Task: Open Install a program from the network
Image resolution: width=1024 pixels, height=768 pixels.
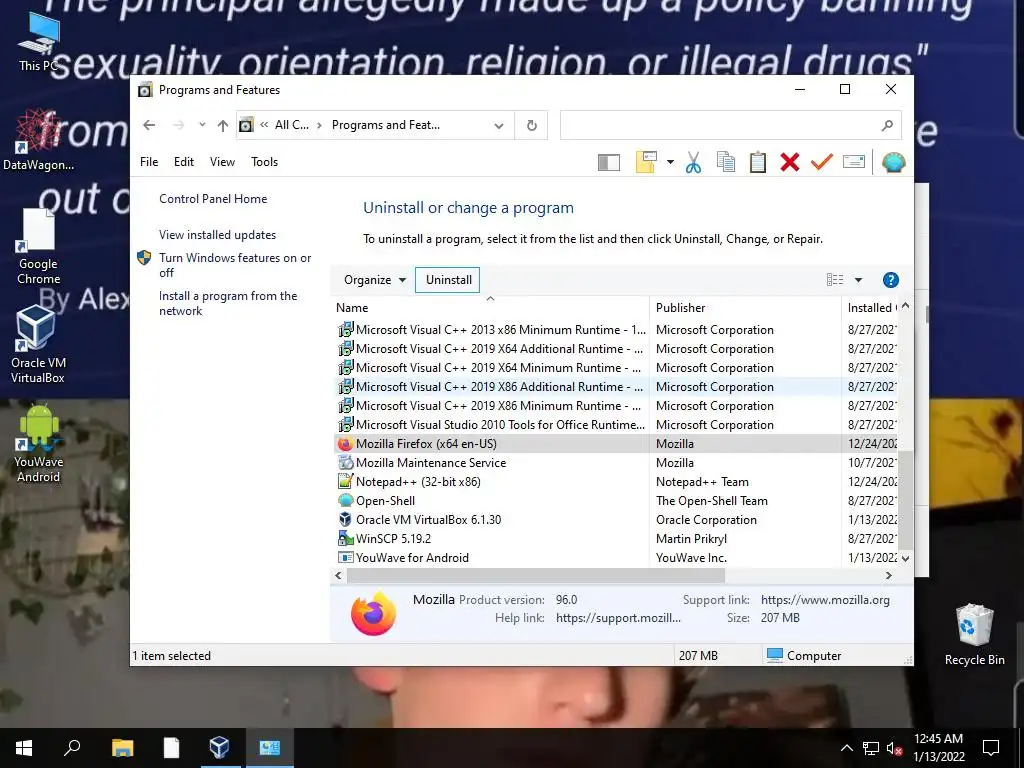Action: [x=228, y=303]
